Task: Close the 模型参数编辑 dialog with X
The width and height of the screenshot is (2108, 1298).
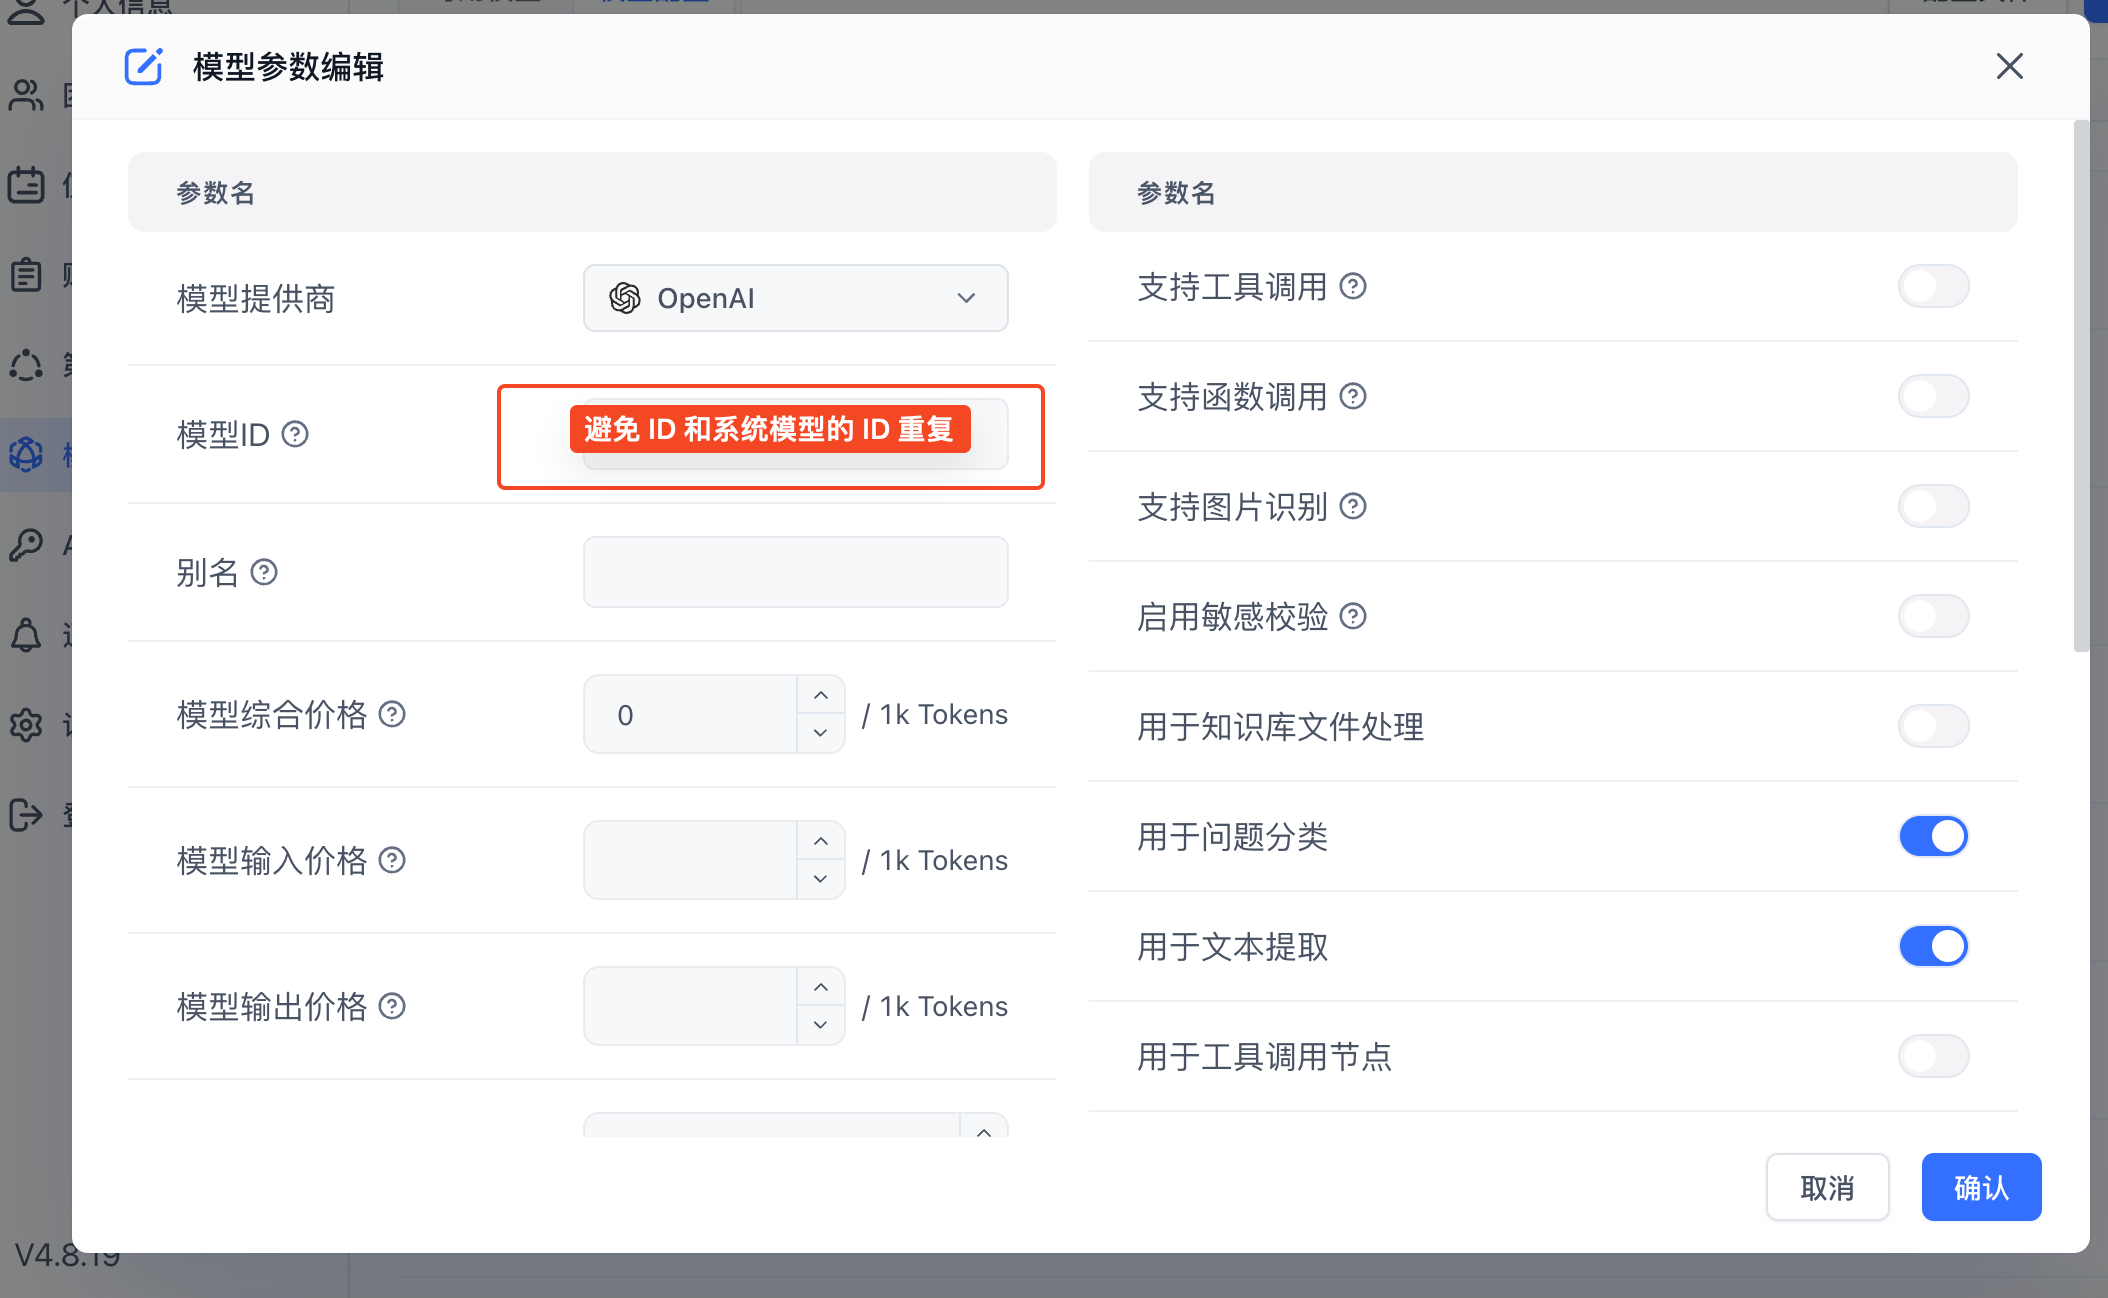Action: pos(2009,66)
